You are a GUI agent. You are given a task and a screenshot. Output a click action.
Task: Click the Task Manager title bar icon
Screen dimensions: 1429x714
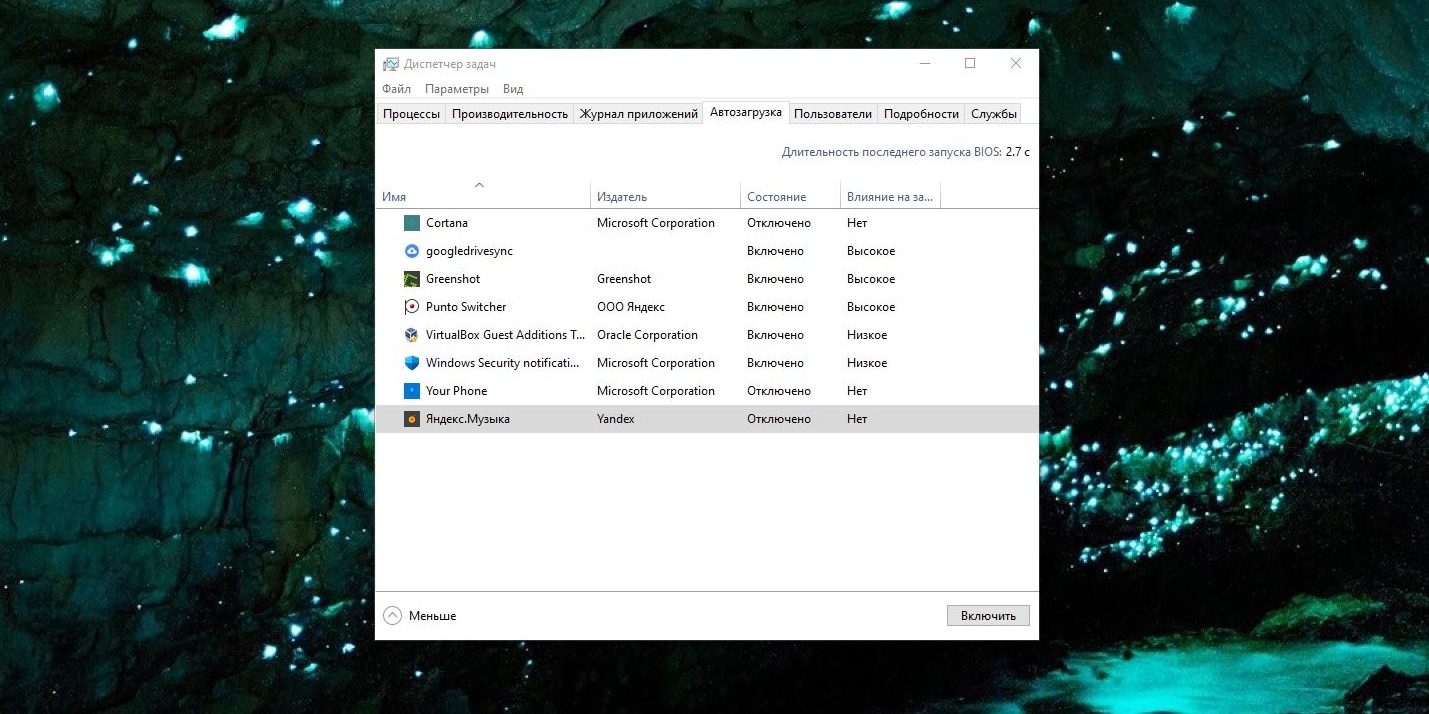click(x=390, y=63)
